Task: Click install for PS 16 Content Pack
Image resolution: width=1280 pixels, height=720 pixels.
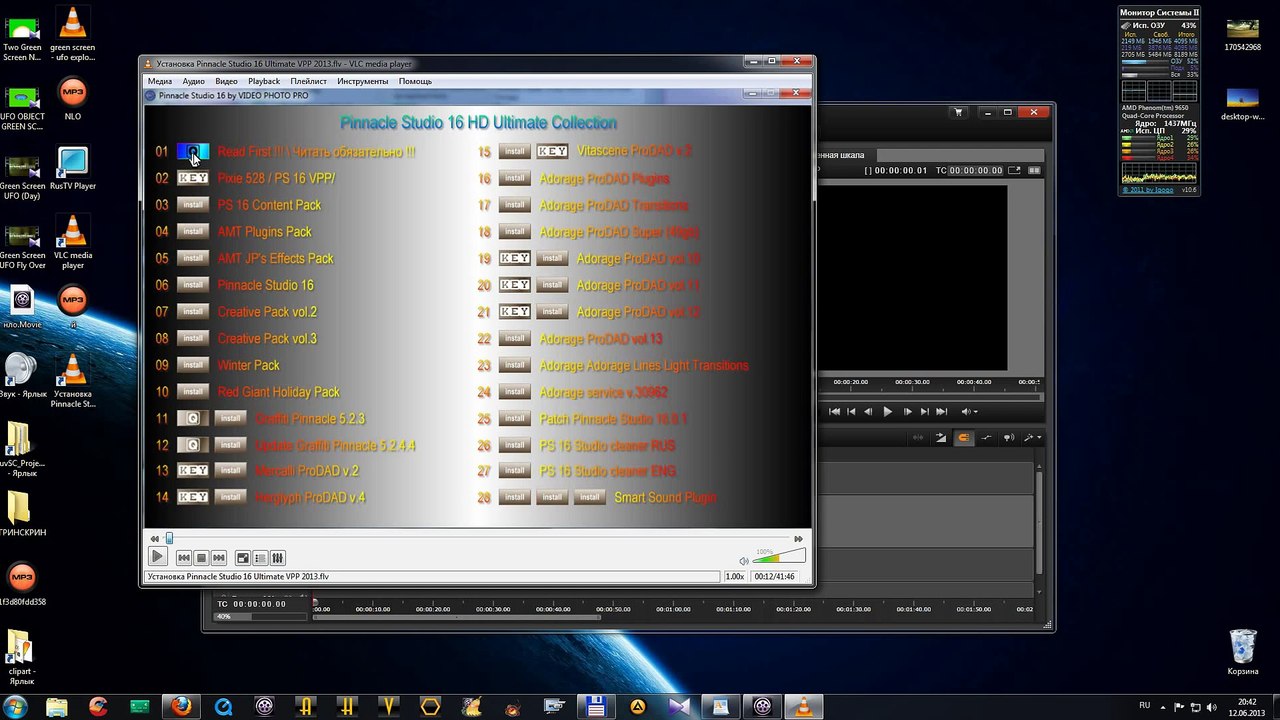Action: [x=193, y=205]
